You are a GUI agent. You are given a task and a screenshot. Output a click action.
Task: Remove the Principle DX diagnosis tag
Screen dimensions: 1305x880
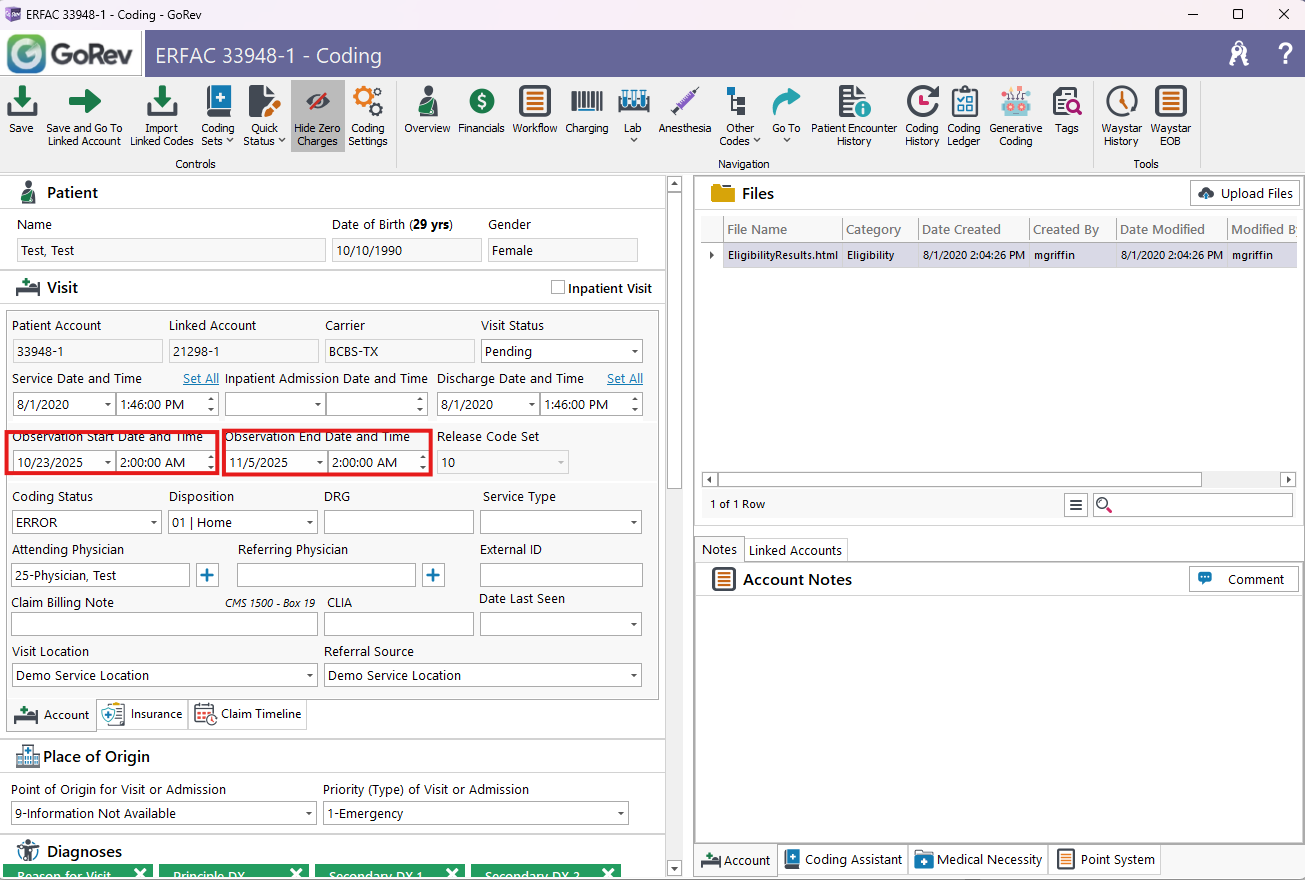coord(296,873)
